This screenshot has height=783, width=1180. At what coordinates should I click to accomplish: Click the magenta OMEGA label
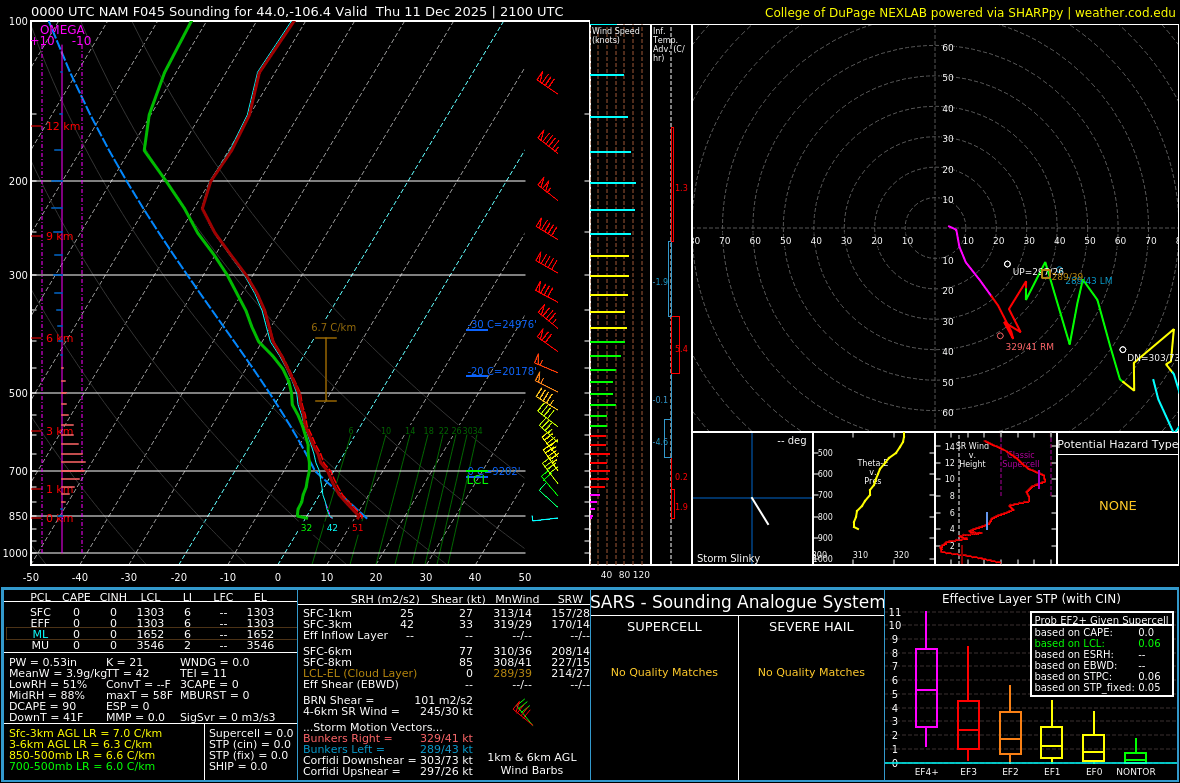62,30
